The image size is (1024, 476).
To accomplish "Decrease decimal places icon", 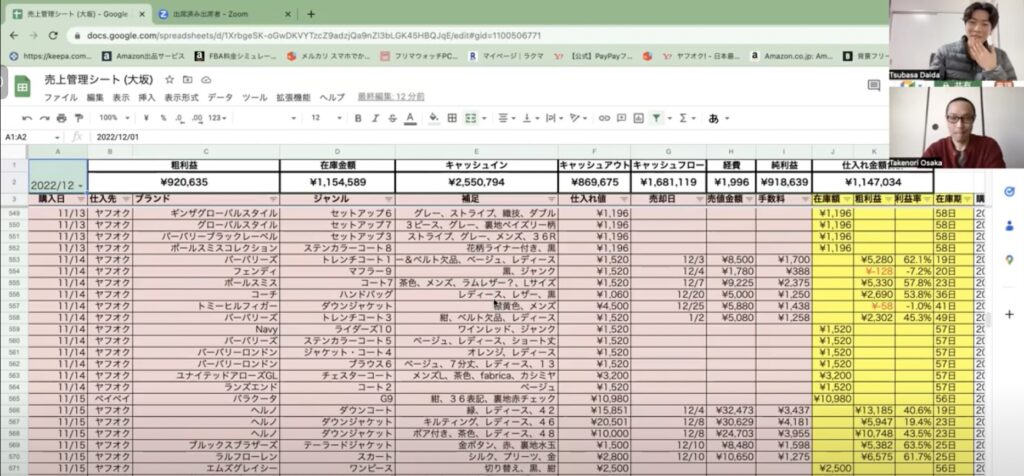I will [x=179, y=118].
